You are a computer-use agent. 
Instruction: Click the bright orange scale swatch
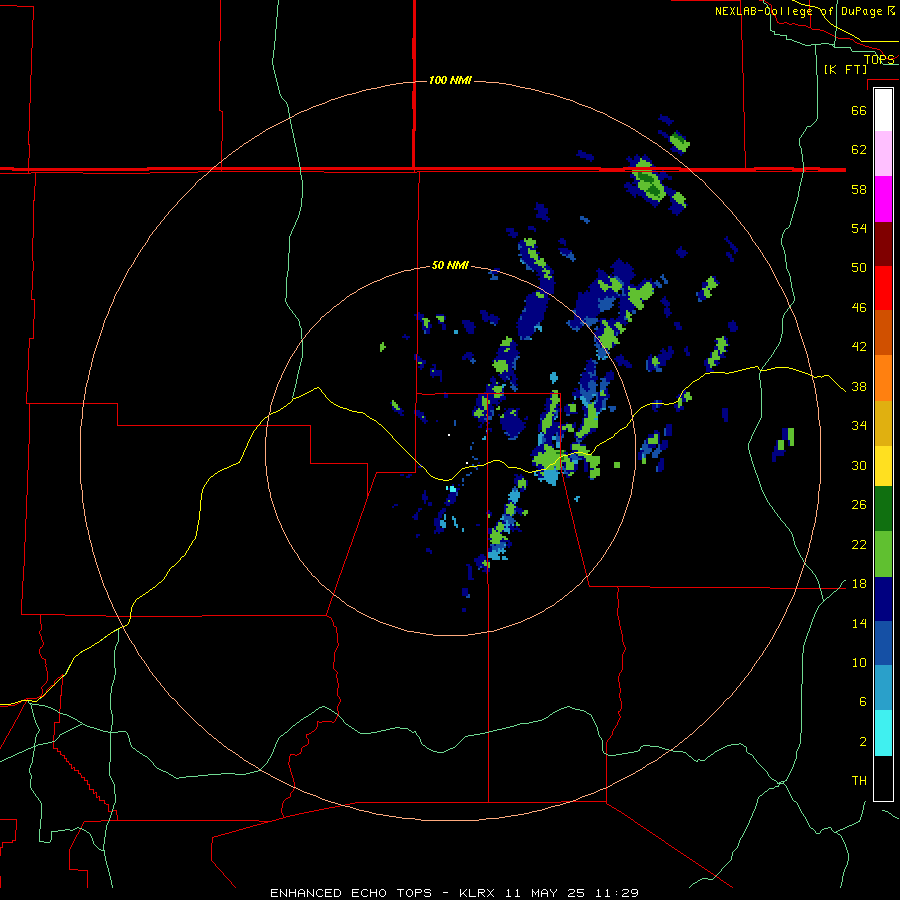click(x=883, y=378)
